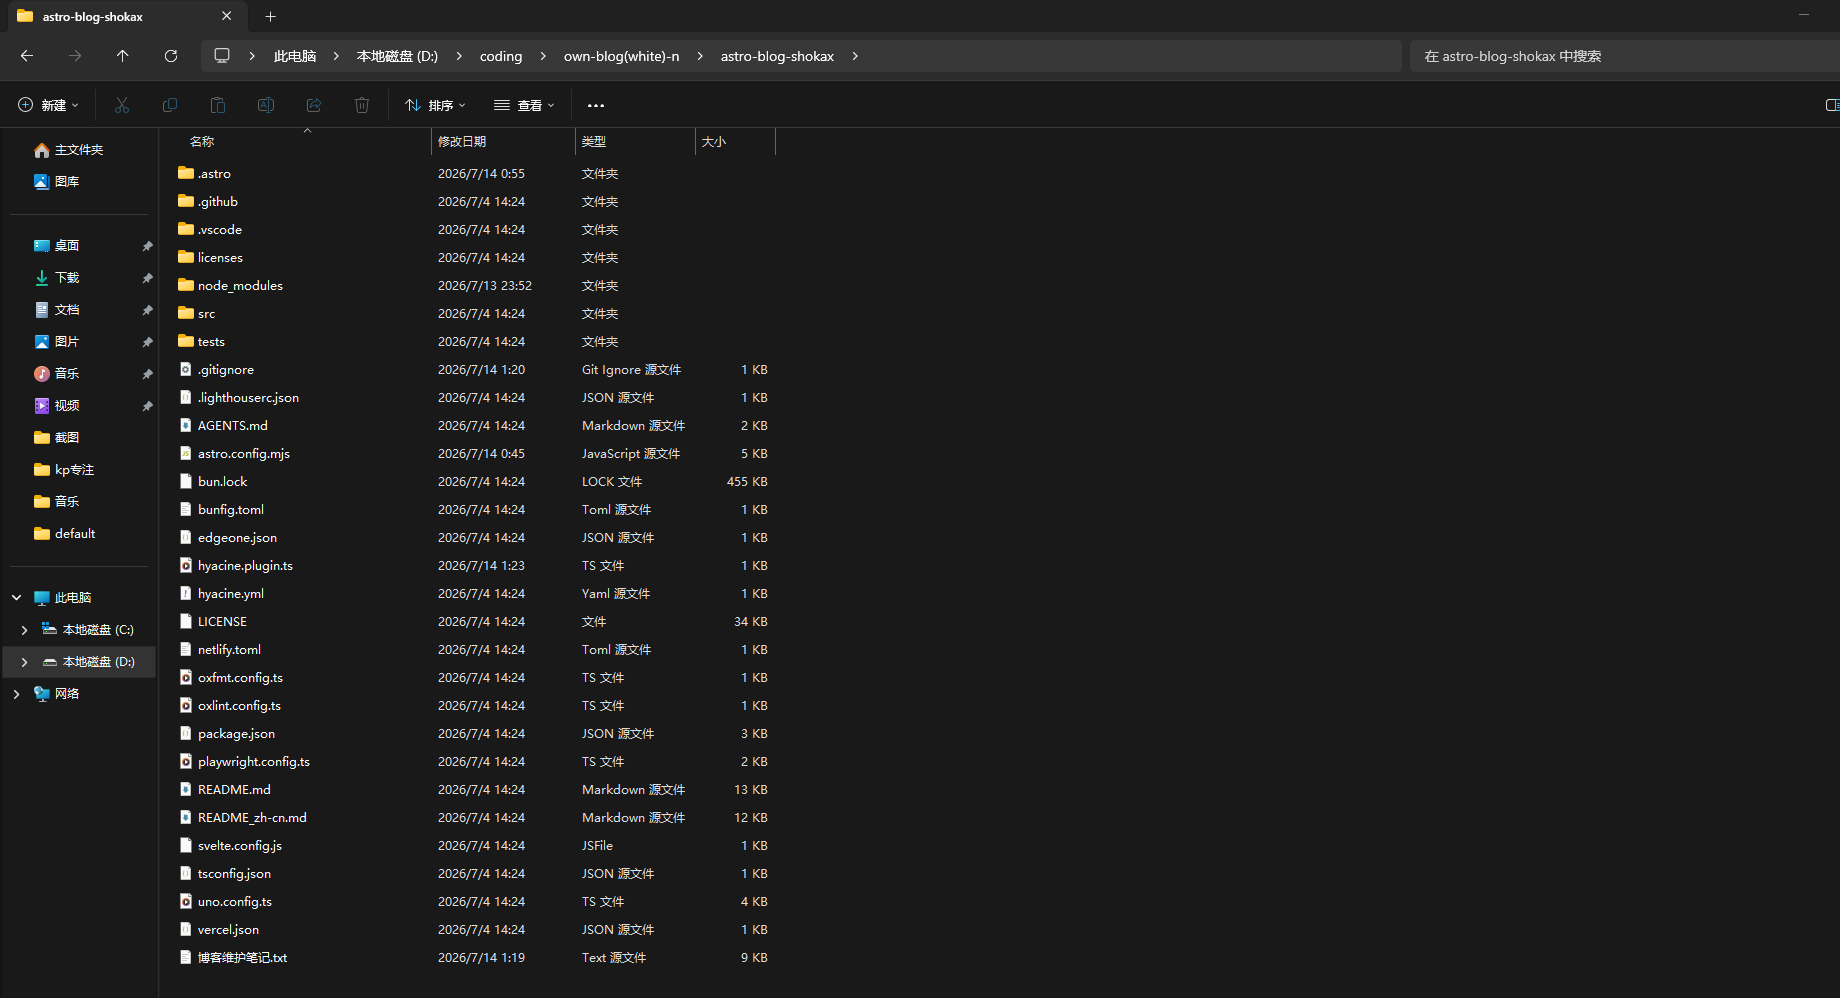The width and height of the screenshot is (1840, 998).
Task: Open the 排序 sort dropdown
Action: (435, 105)
